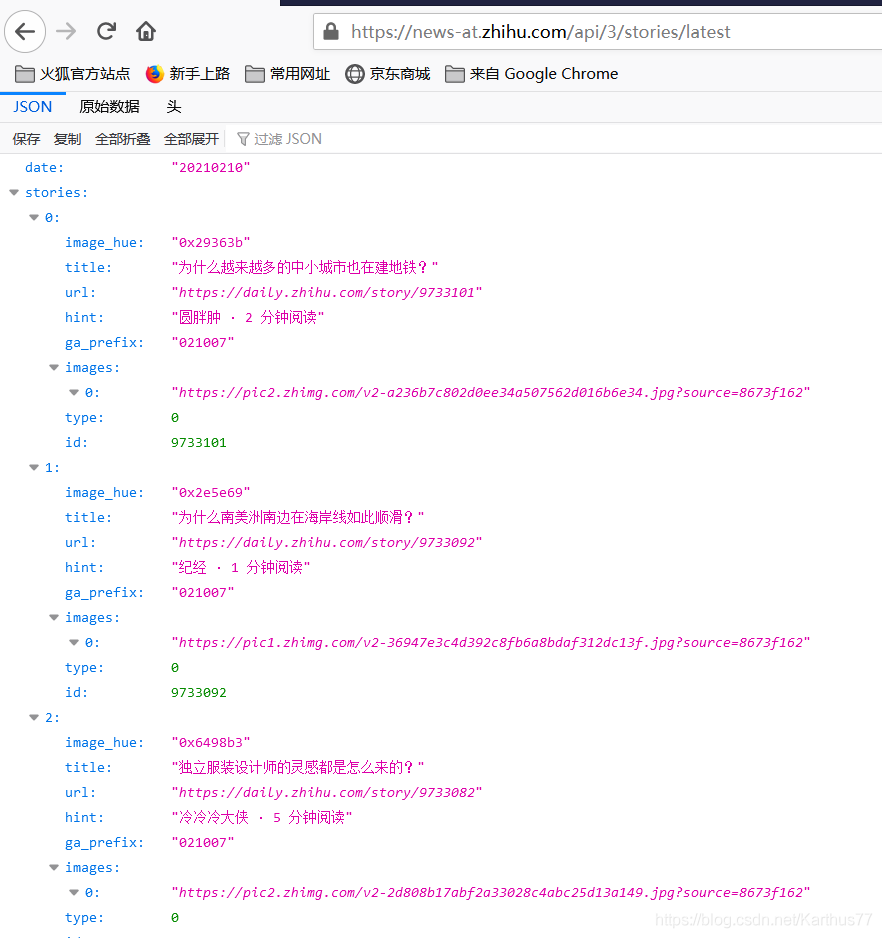882x938 pixels.
Task: Click 全部折叠 to collapse all
Action: pos(123,139)
